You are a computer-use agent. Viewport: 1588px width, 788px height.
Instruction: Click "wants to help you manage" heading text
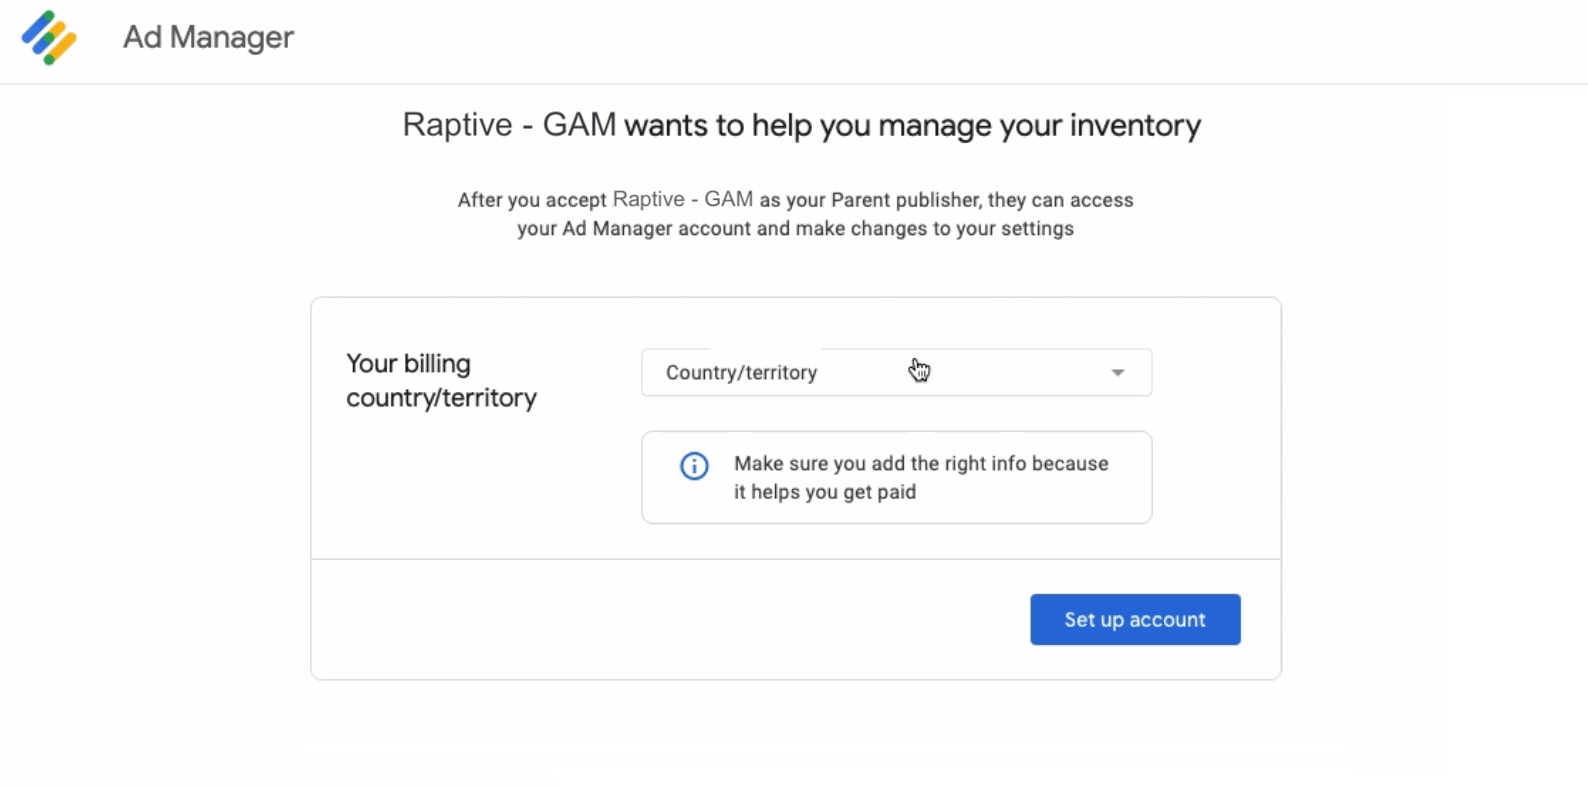tap(808, 126)
